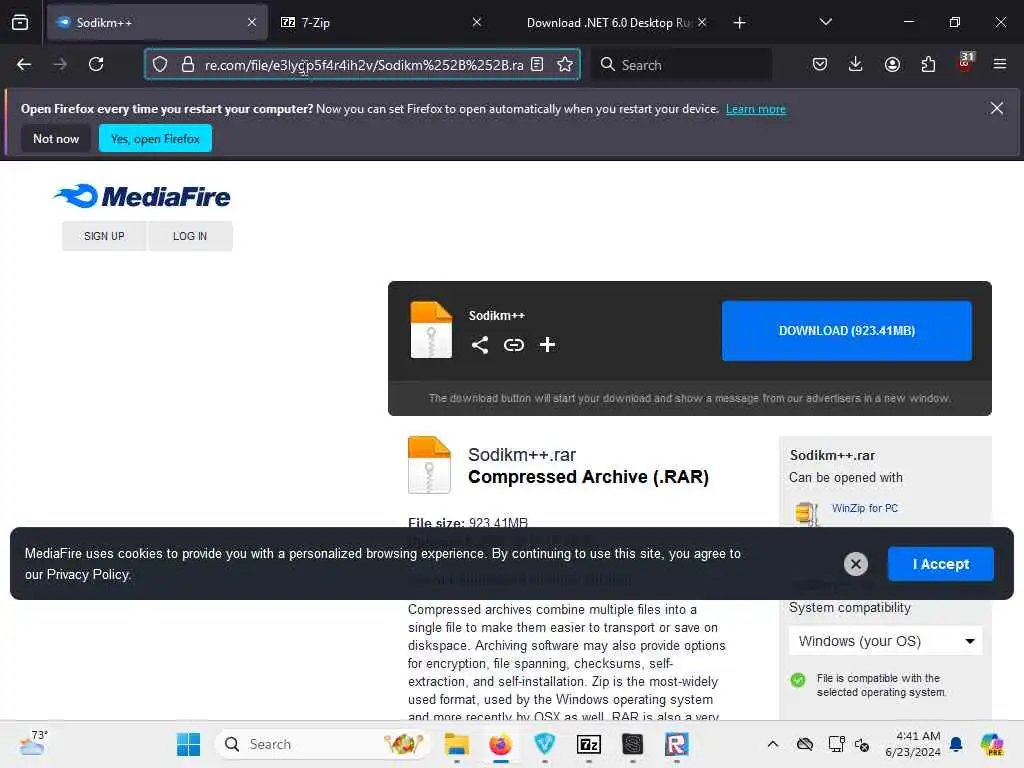Open the Firefox account icon
The height and width of the screenshot is (768, 1024).
pos(892,64)
